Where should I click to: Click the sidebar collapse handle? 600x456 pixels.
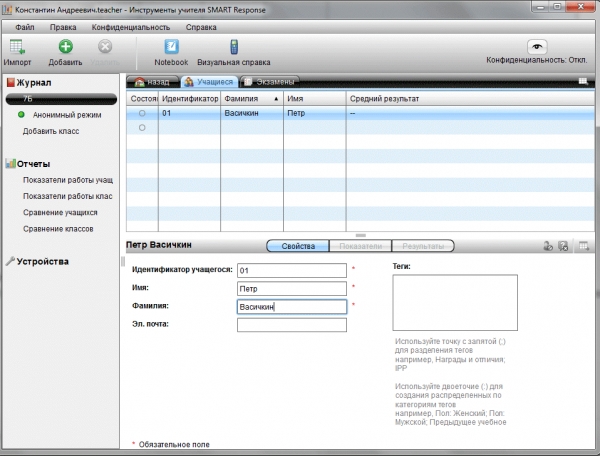pos(123,261)
